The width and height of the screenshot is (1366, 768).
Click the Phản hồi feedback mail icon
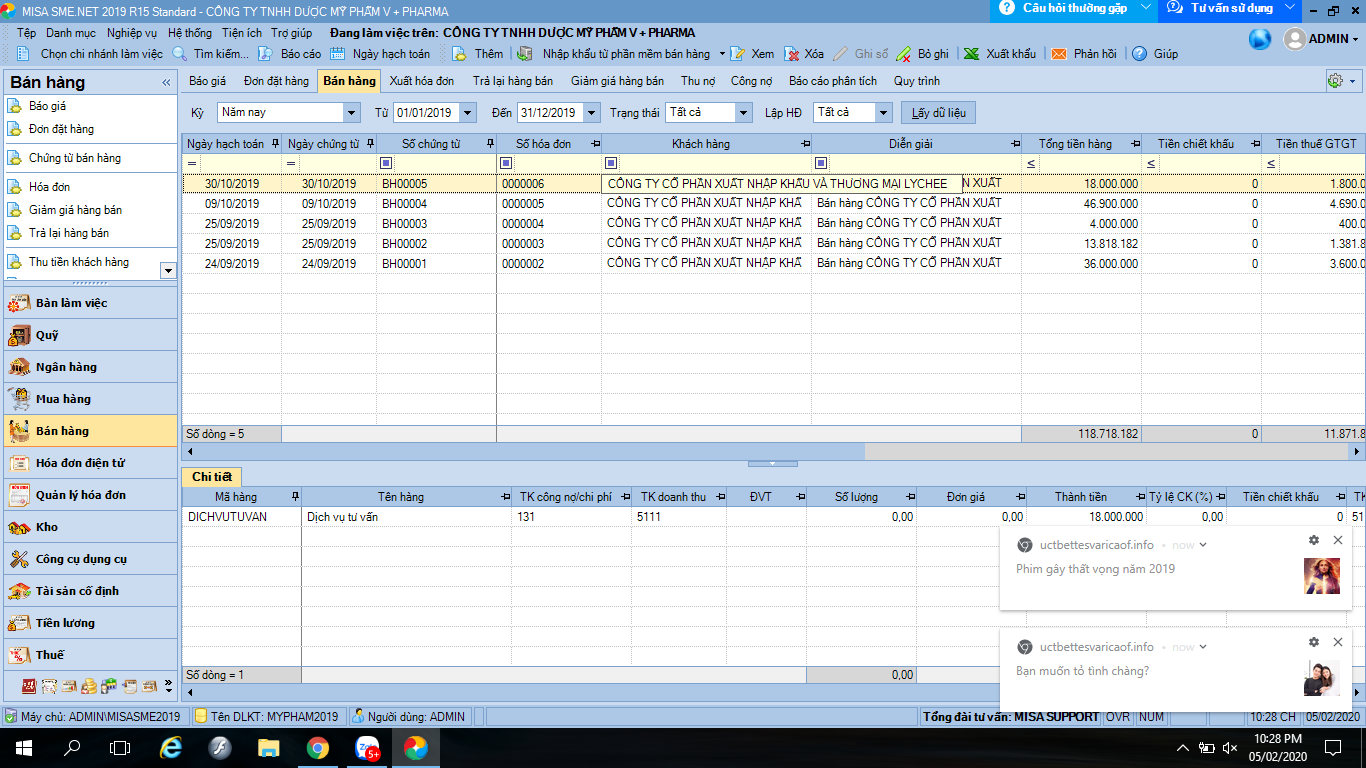[x=1058, y=54]
